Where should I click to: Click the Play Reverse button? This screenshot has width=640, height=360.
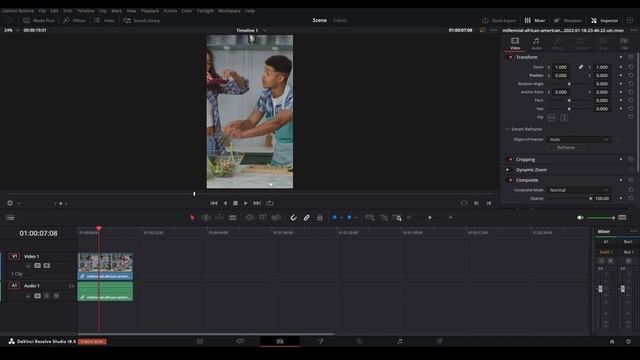pyautogui.click(x=225, y=203)
